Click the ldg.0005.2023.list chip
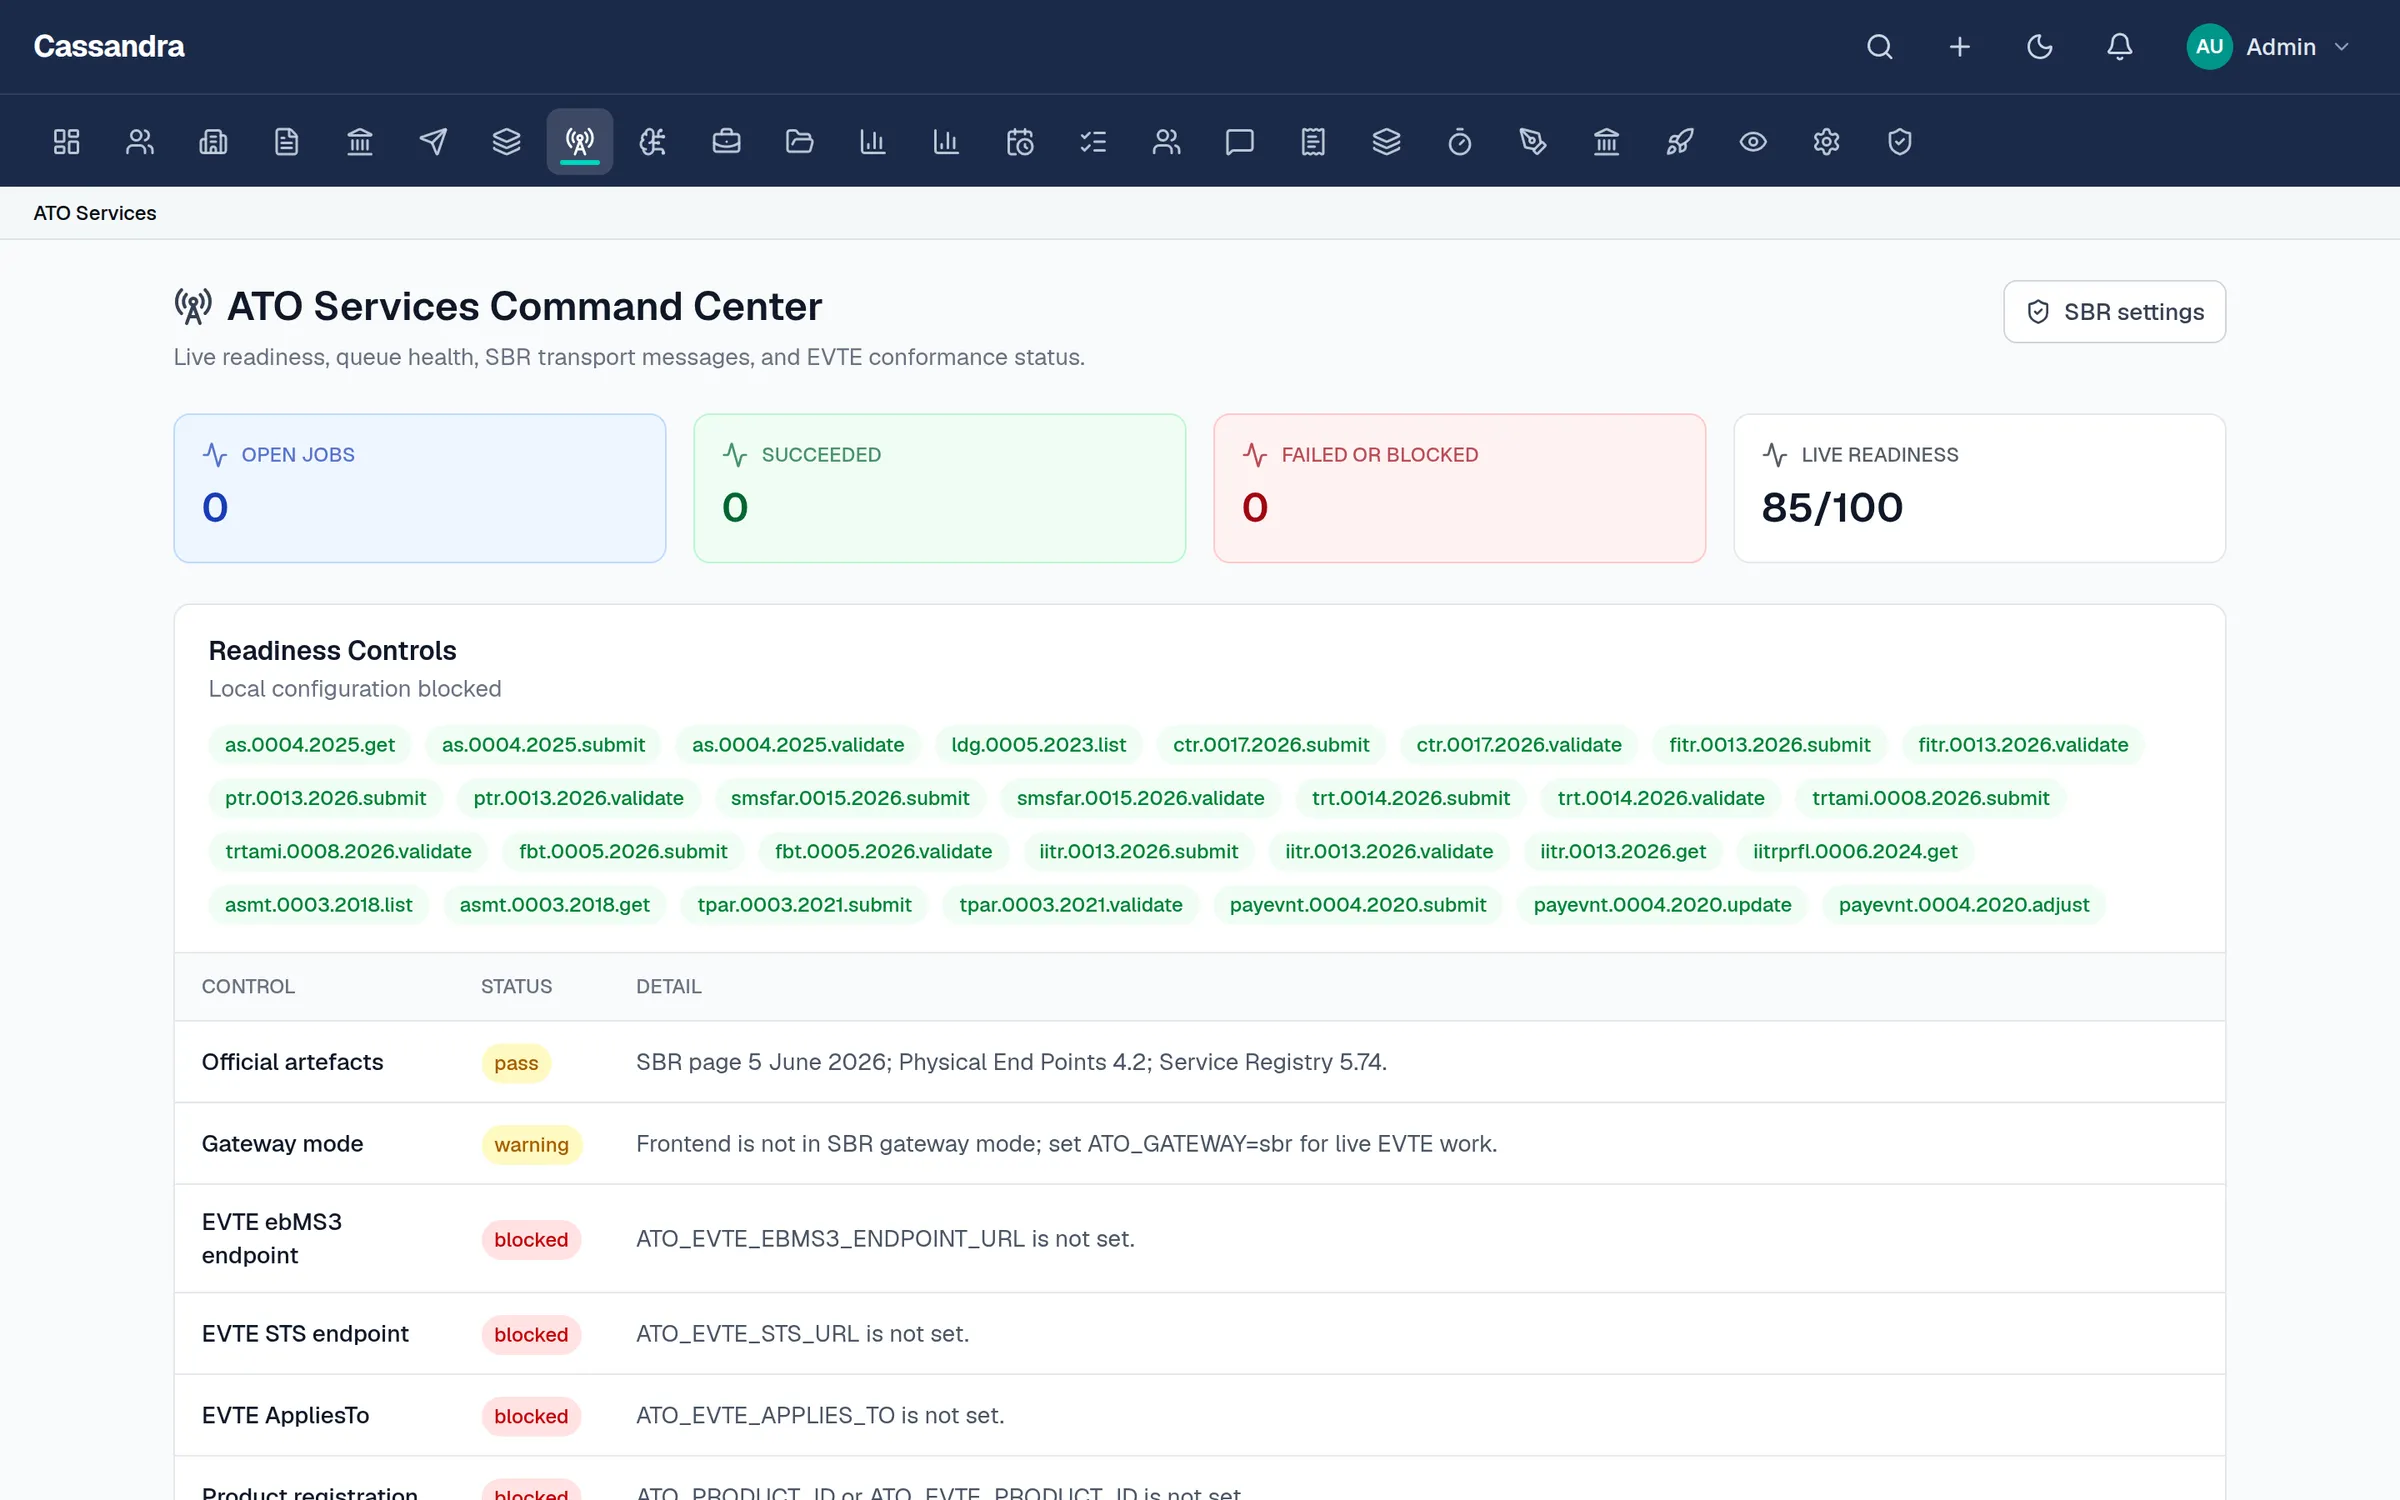This screenshot has height=1500, width=2400. click(x=1038, y=745)
